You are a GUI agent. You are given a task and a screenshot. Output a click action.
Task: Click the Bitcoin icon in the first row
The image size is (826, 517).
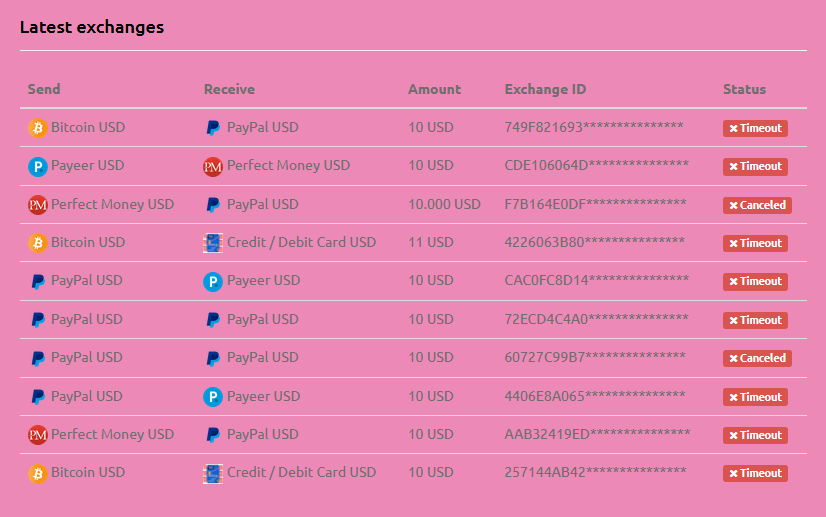point(37,128)
